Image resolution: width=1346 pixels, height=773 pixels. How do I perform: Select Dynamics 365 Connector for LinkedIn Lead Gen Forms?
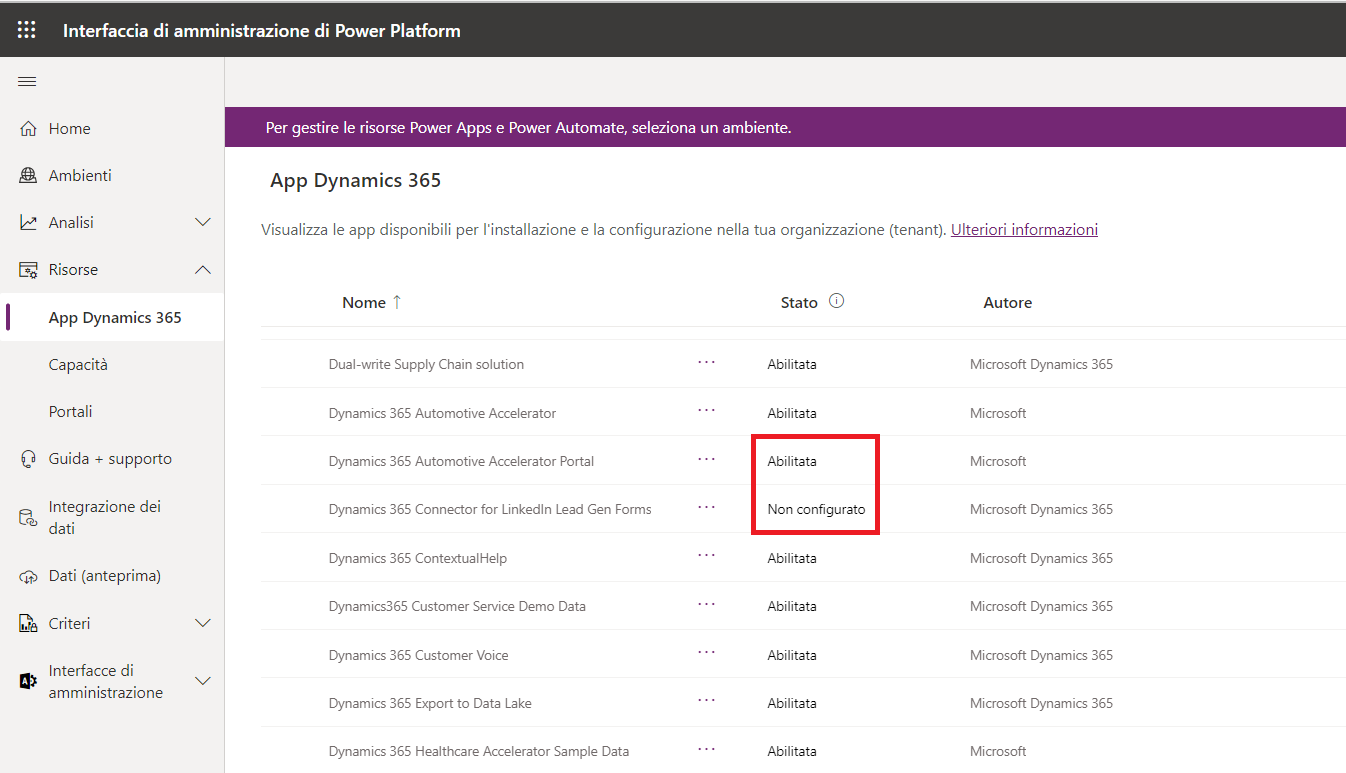(x=490, y=509)
